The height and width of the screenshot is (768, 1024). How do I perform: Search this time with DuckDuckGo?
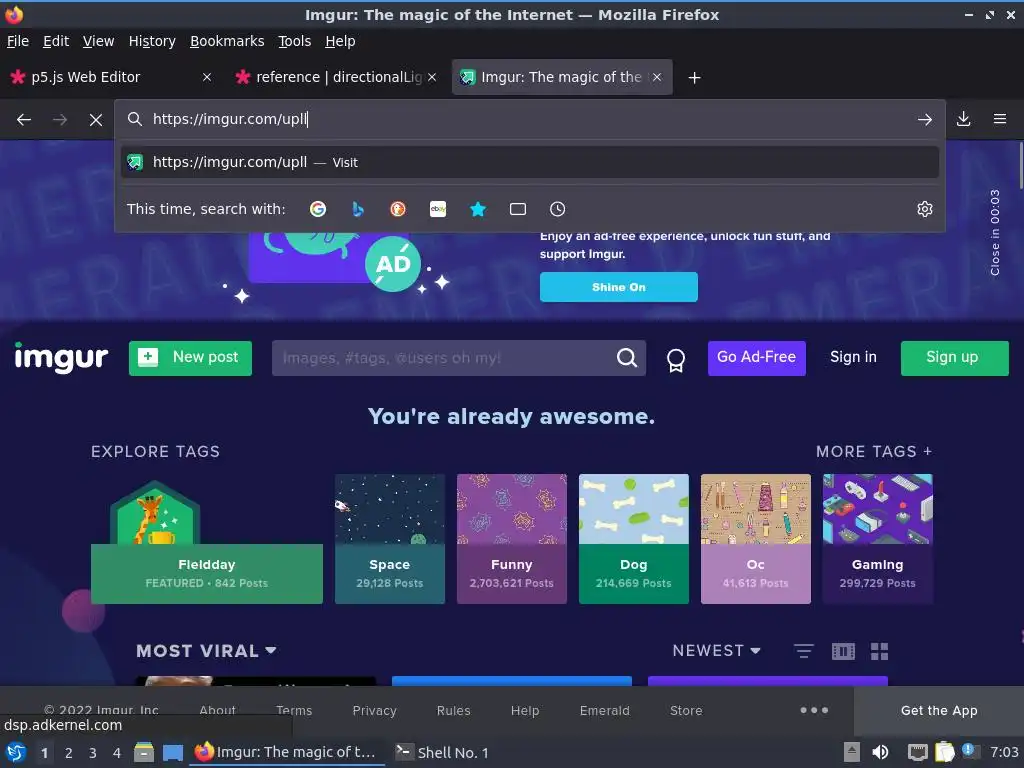point(398,209)
